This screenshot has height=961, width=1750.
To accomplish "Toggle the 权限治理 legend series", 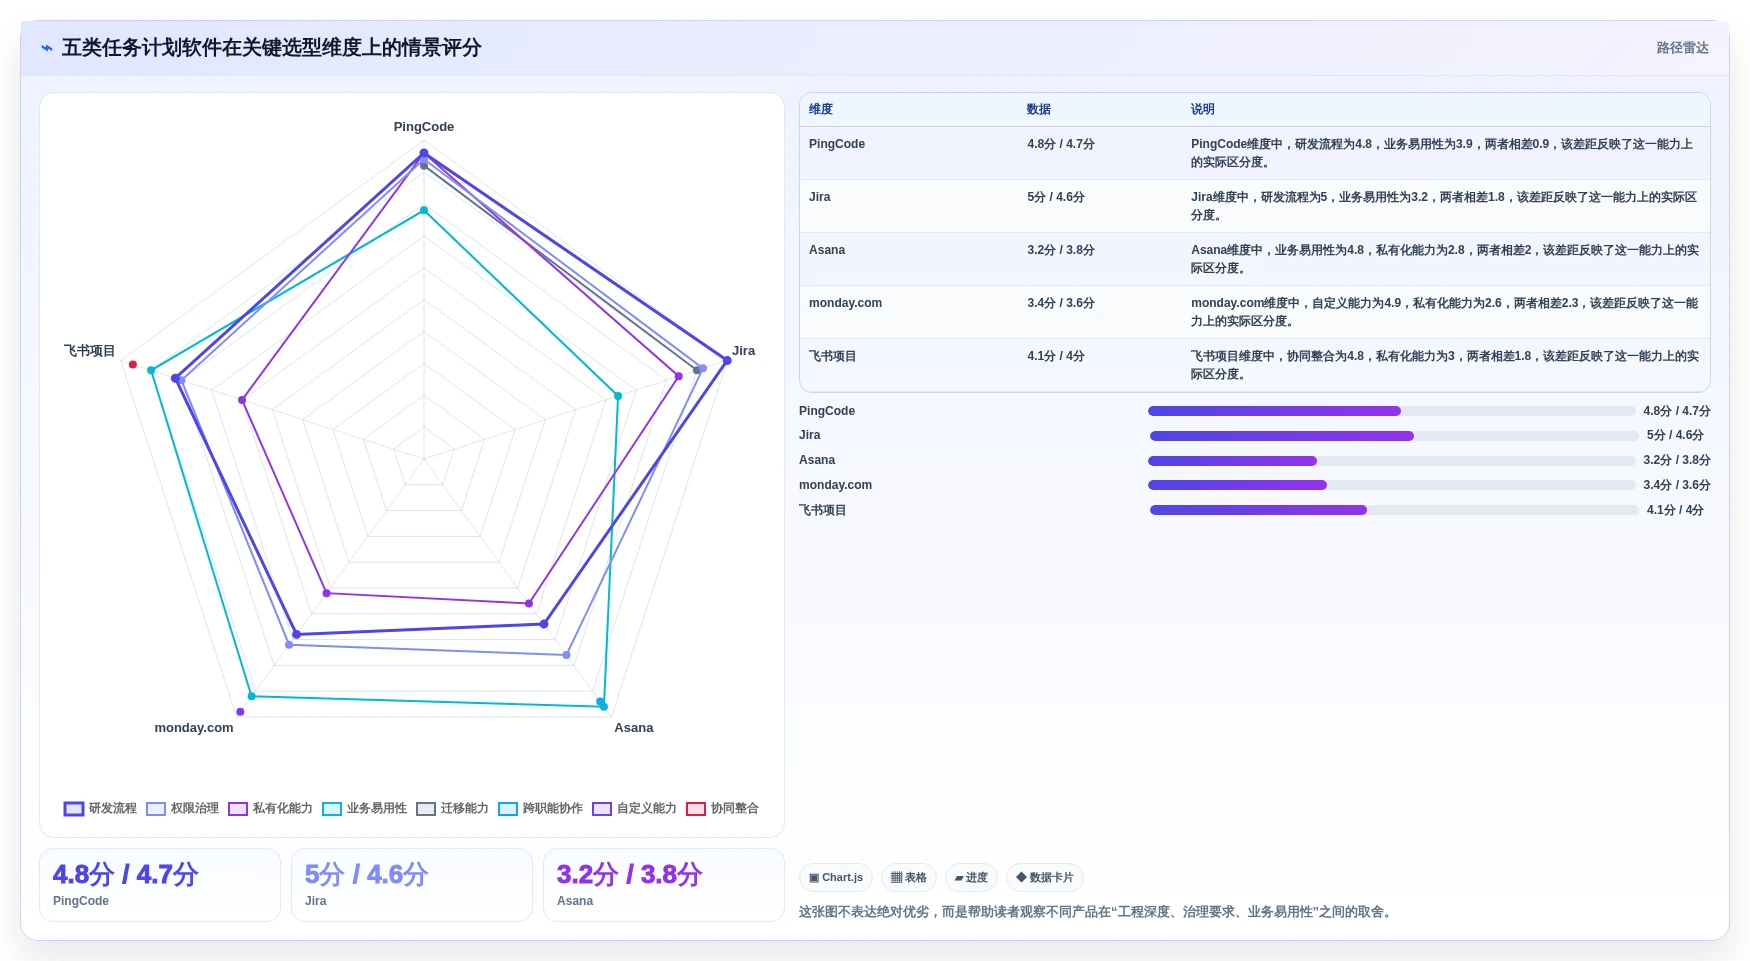I will point(182,808).
